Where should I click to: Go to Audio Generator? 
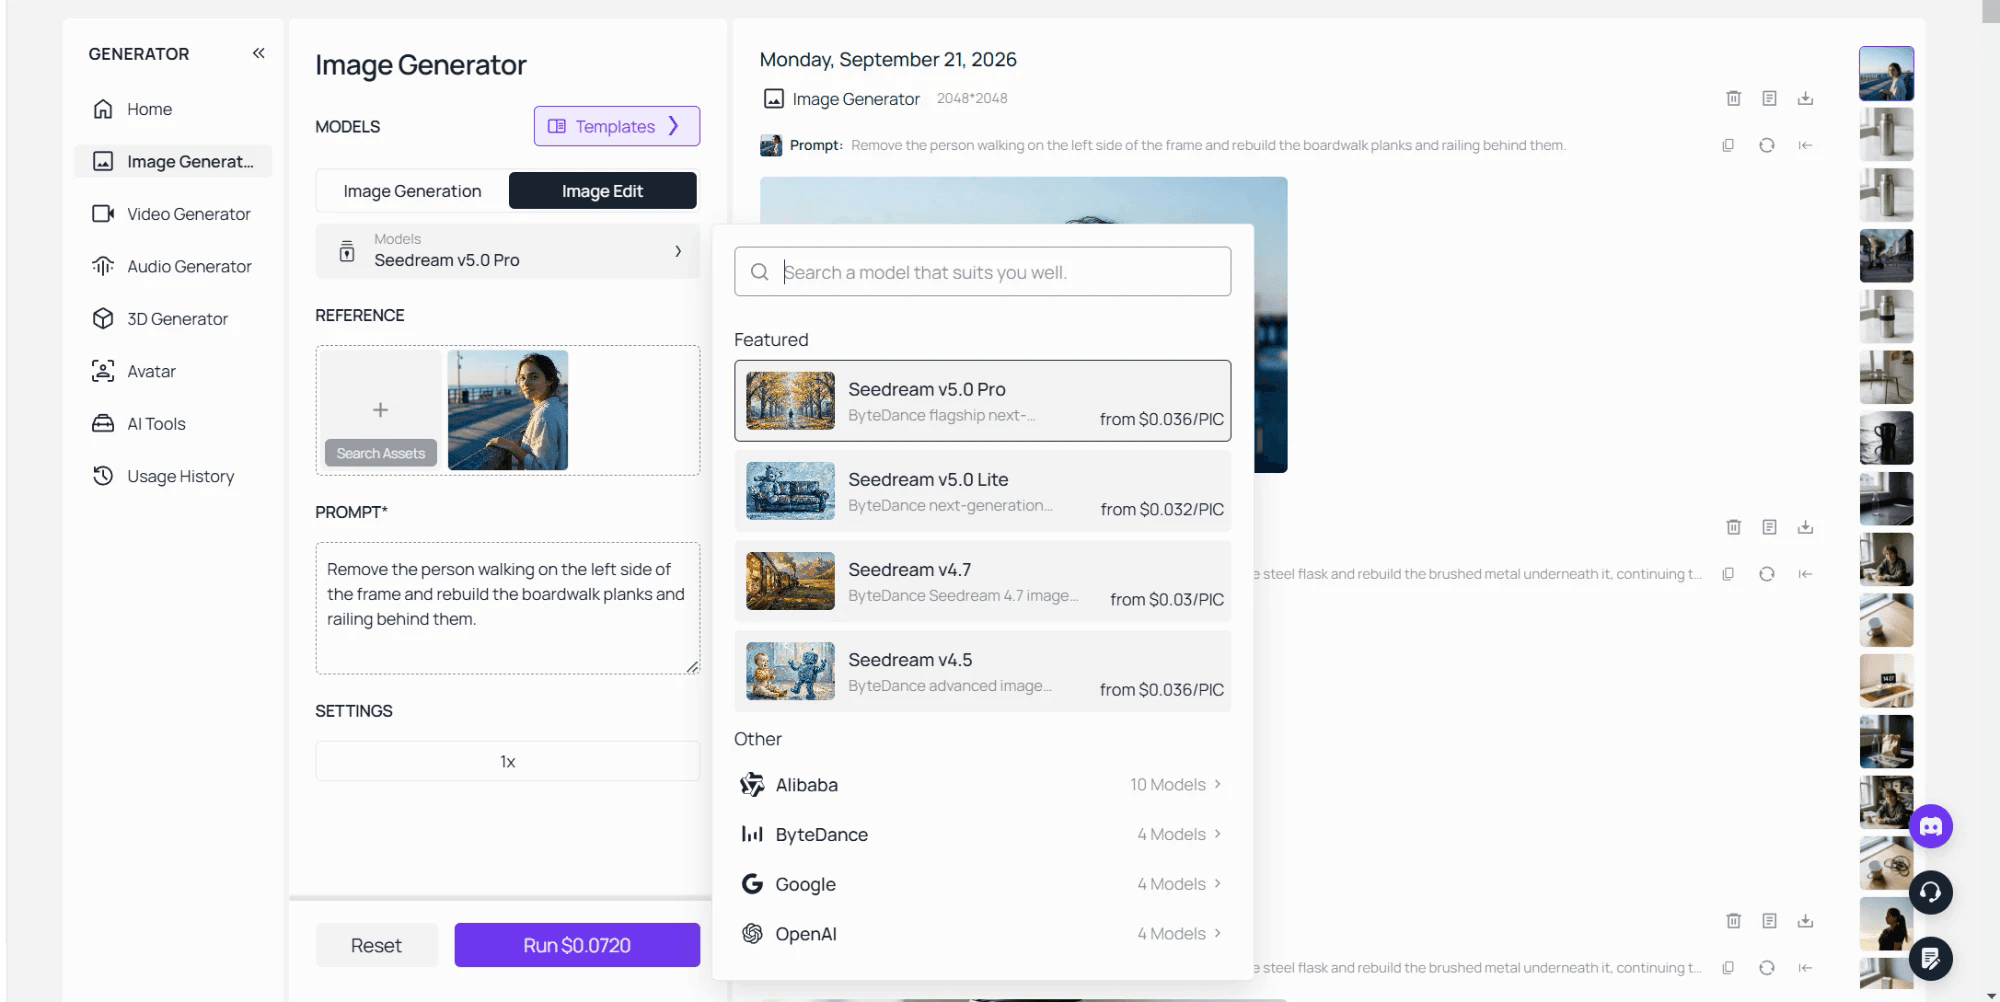pyautogui.click(x=172, y=266)
